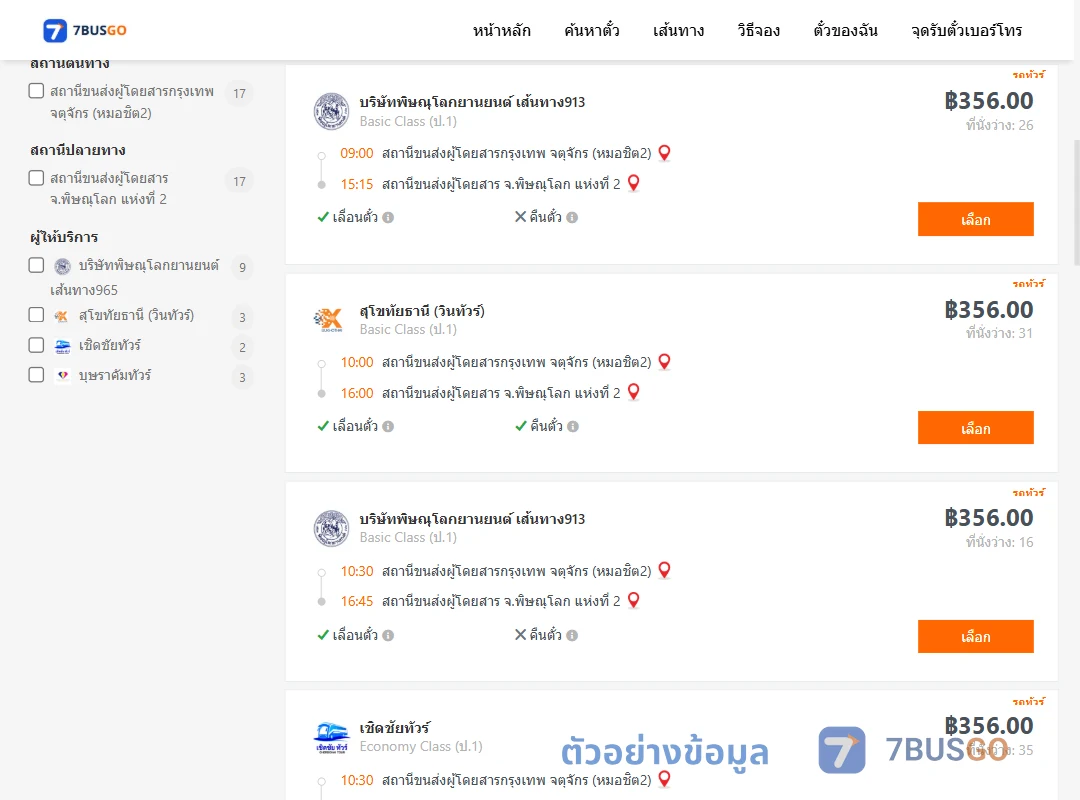The width and height of the screenshot is (1080, 800).
Task: Check the บริษัทพิษณุโลกยานยนต์ operator filter
Action: pos(37,265)
